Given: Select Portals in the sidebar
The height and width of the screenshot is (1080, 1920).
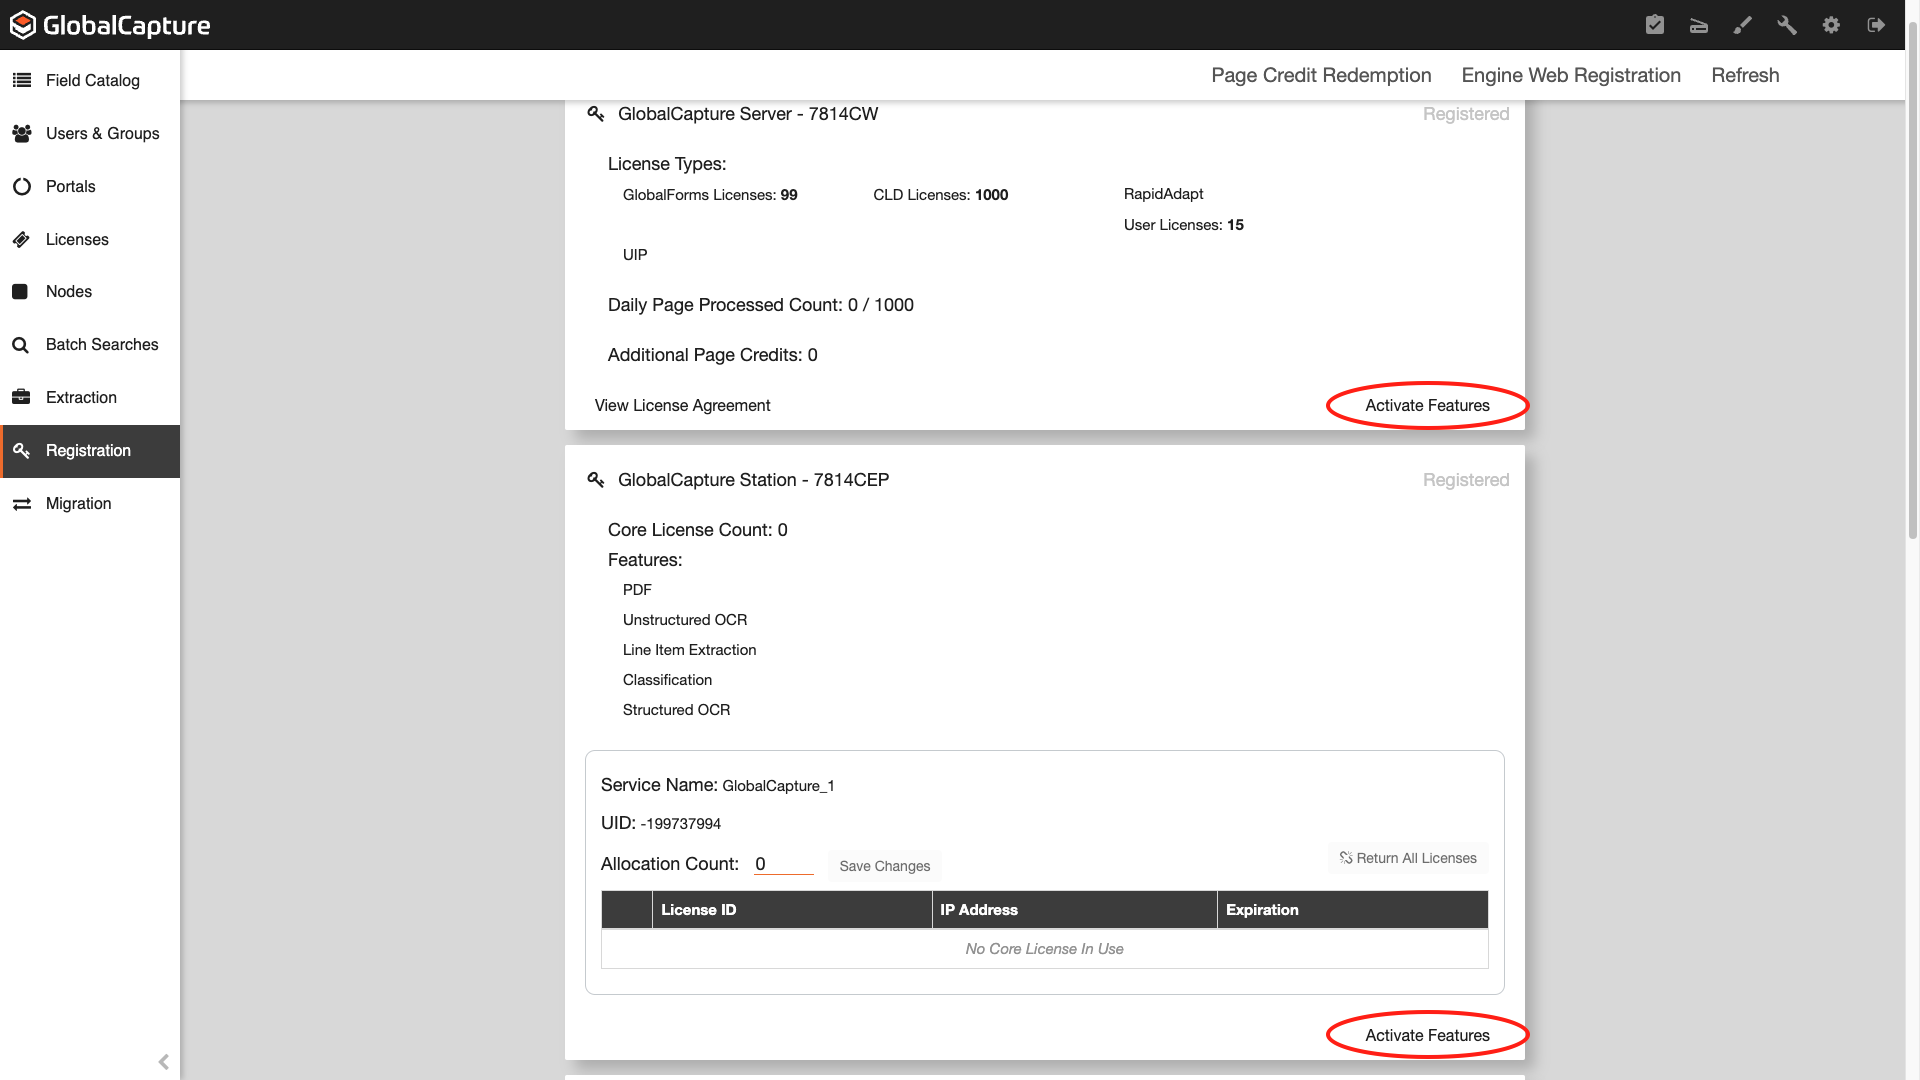Looking at the screenshot, I should point(70,186).
